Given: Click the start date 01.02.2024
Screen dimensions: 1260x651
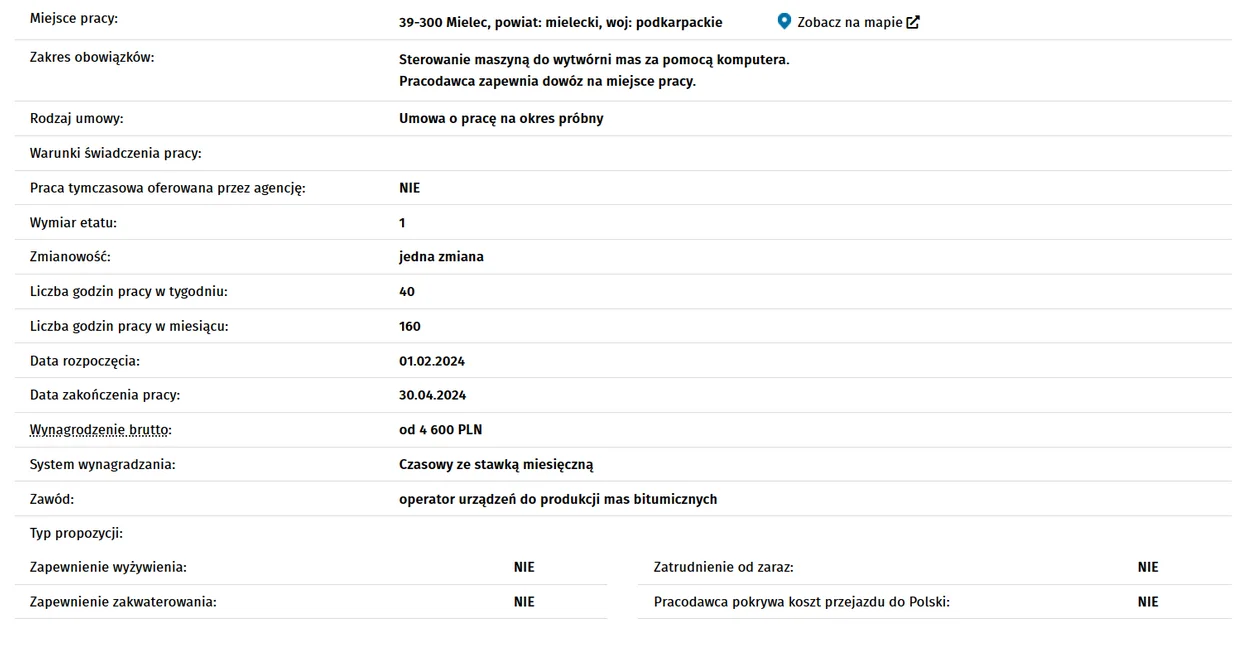Looking at the screenshot, I should [x=432, y=361].
